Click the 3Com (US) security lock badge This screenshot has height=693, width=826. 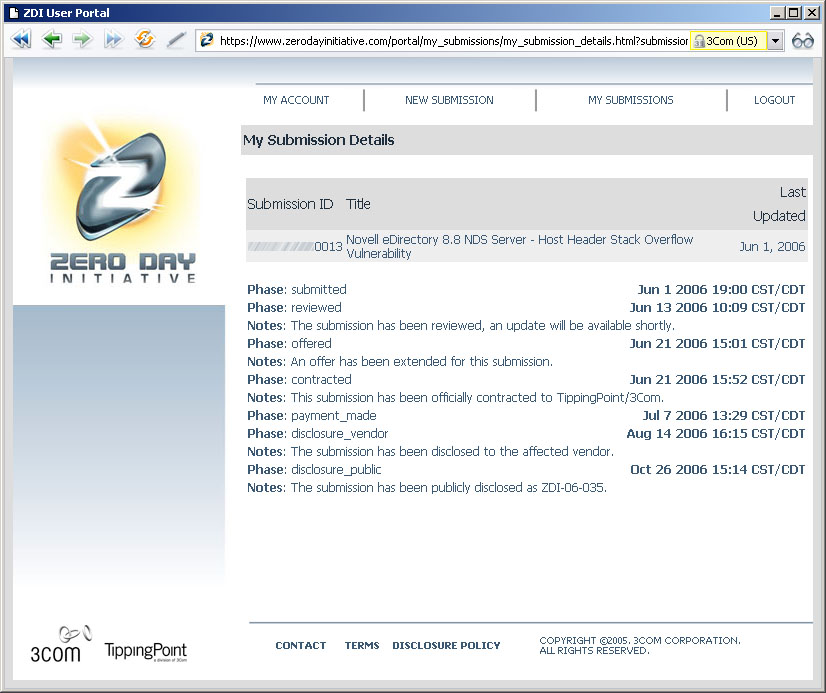pos(727,41)
